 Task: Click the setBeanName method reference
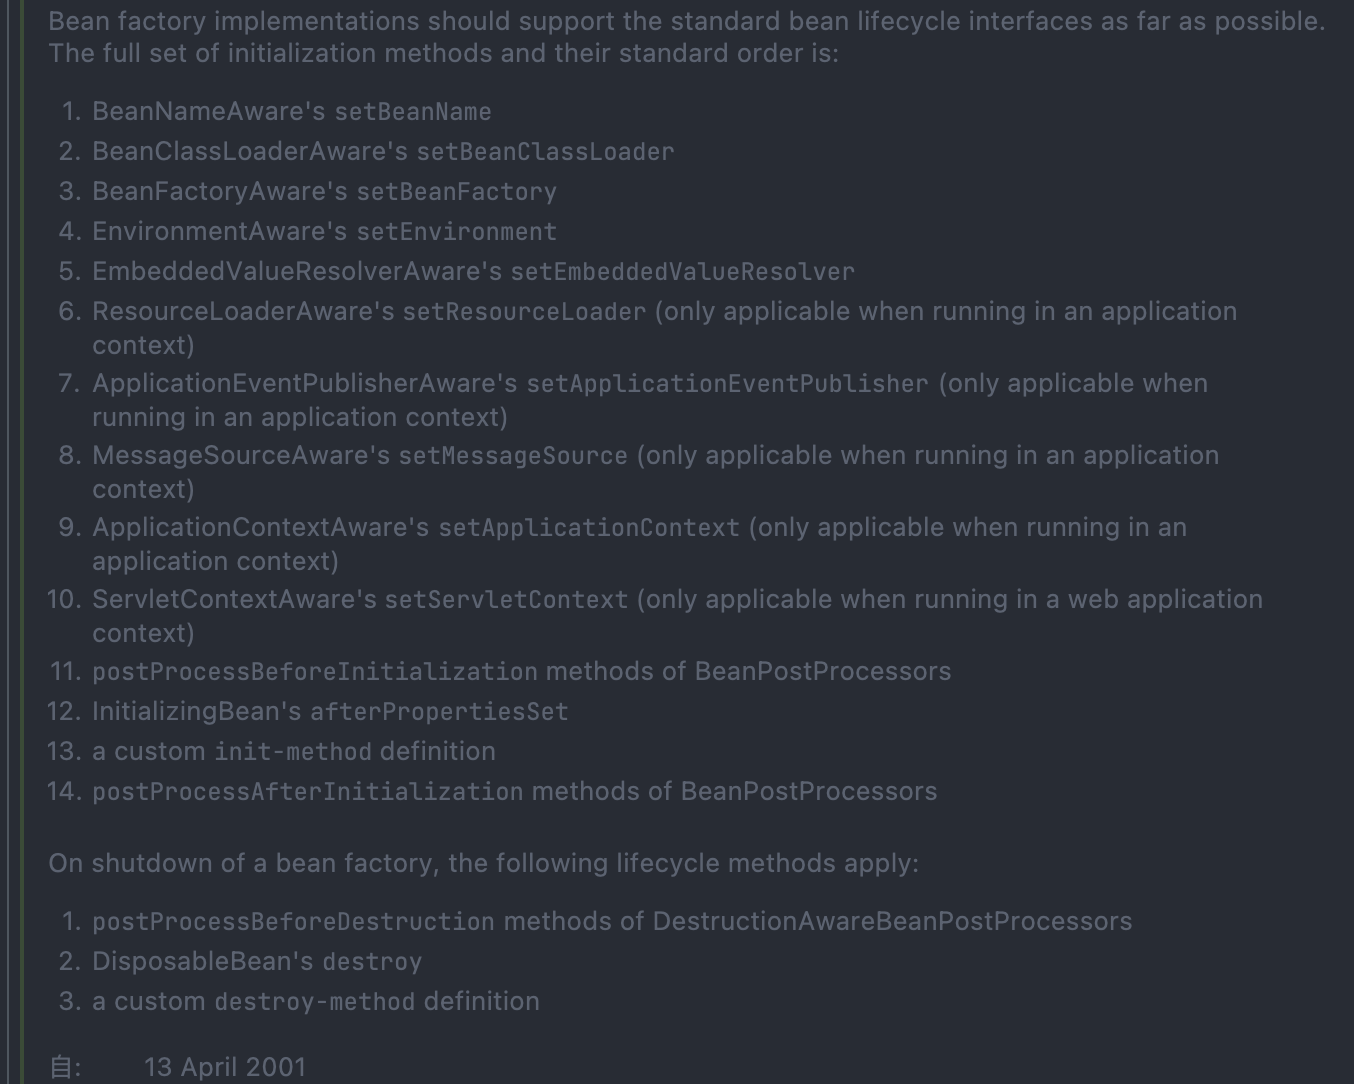(x=412, y=112)
